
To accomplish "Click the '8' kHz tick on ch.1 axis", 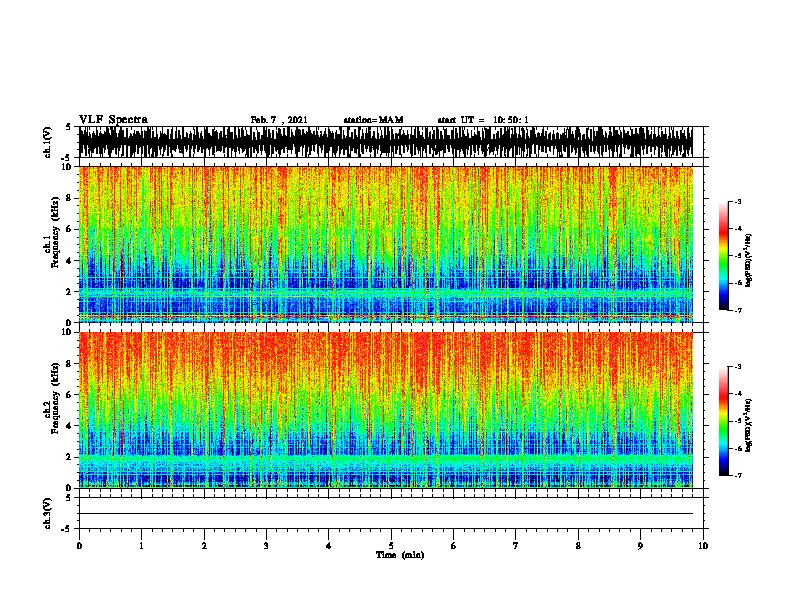I will click(x=70, y=198).
